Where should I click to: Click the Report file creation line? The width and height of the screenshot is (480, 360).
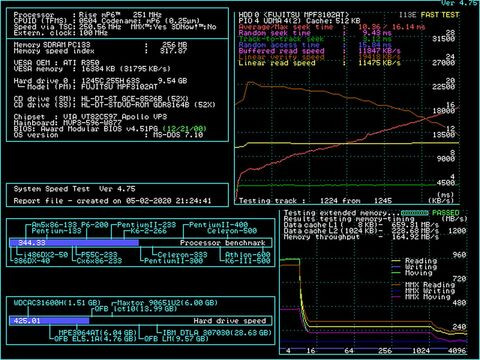coord(112,201)
